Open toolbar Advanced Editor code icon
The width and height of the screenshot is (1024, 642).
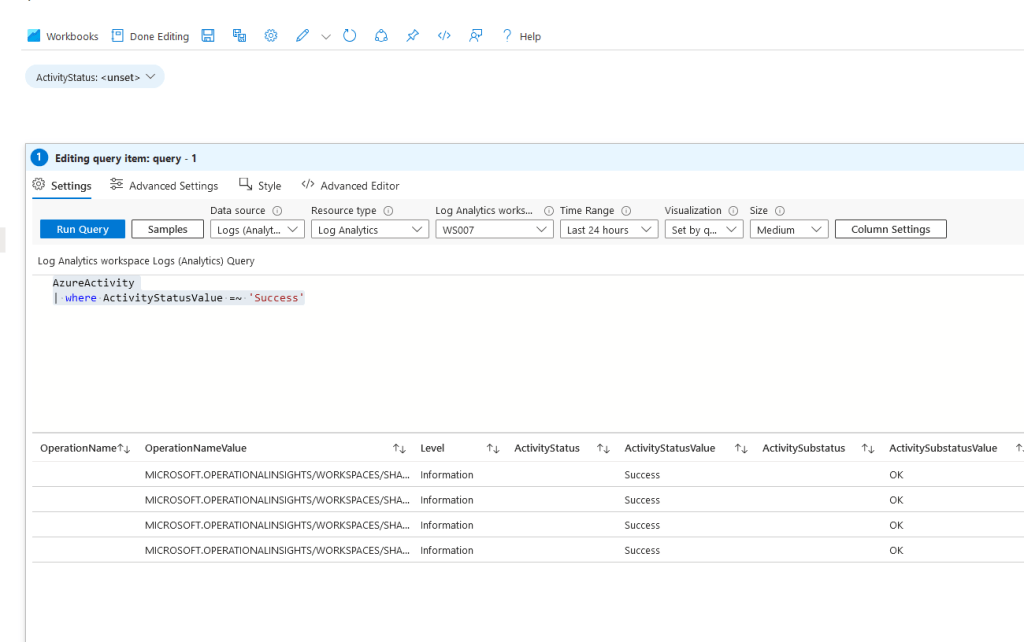pos(444,36)
